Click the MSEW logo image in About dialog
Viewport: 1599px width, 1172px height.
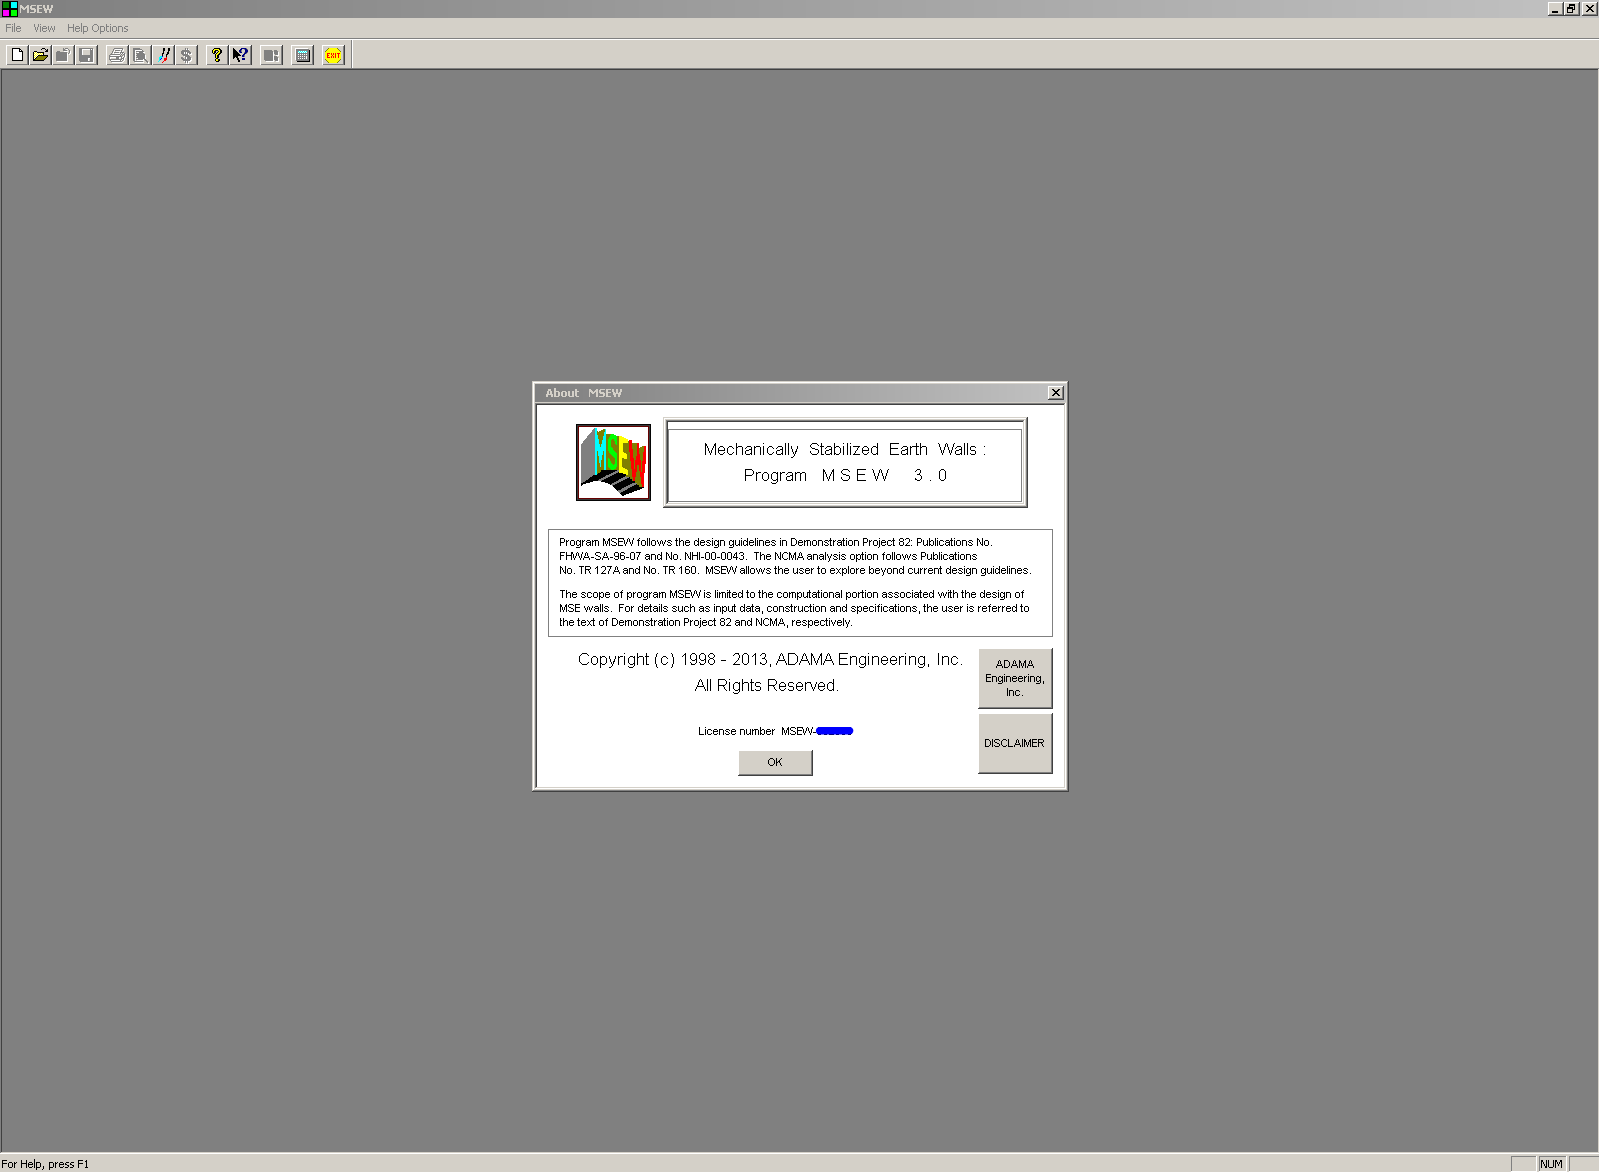pyautogui.click(x=613, y=462)
